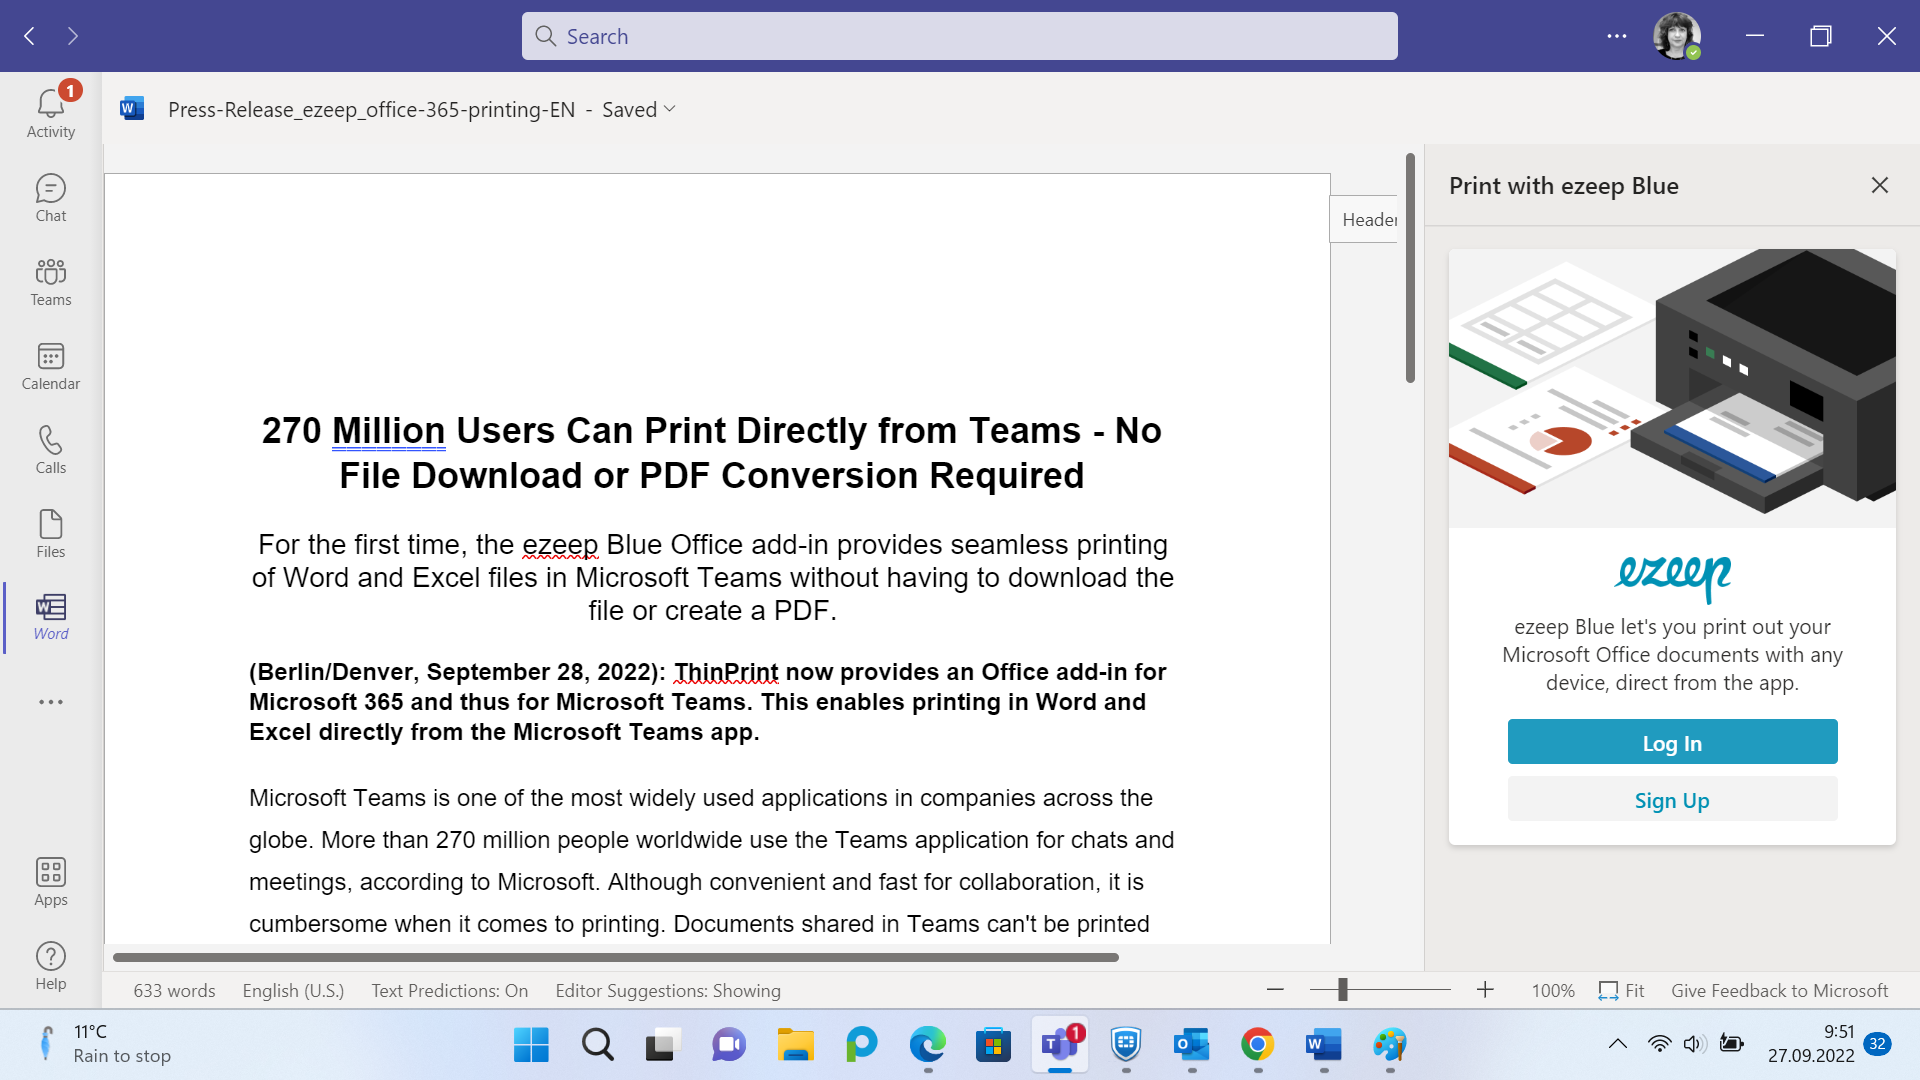The height and width of the screenshot is (1080, 1920).
Task: Log In to ezeep Blue
Action: point(1672,742)
